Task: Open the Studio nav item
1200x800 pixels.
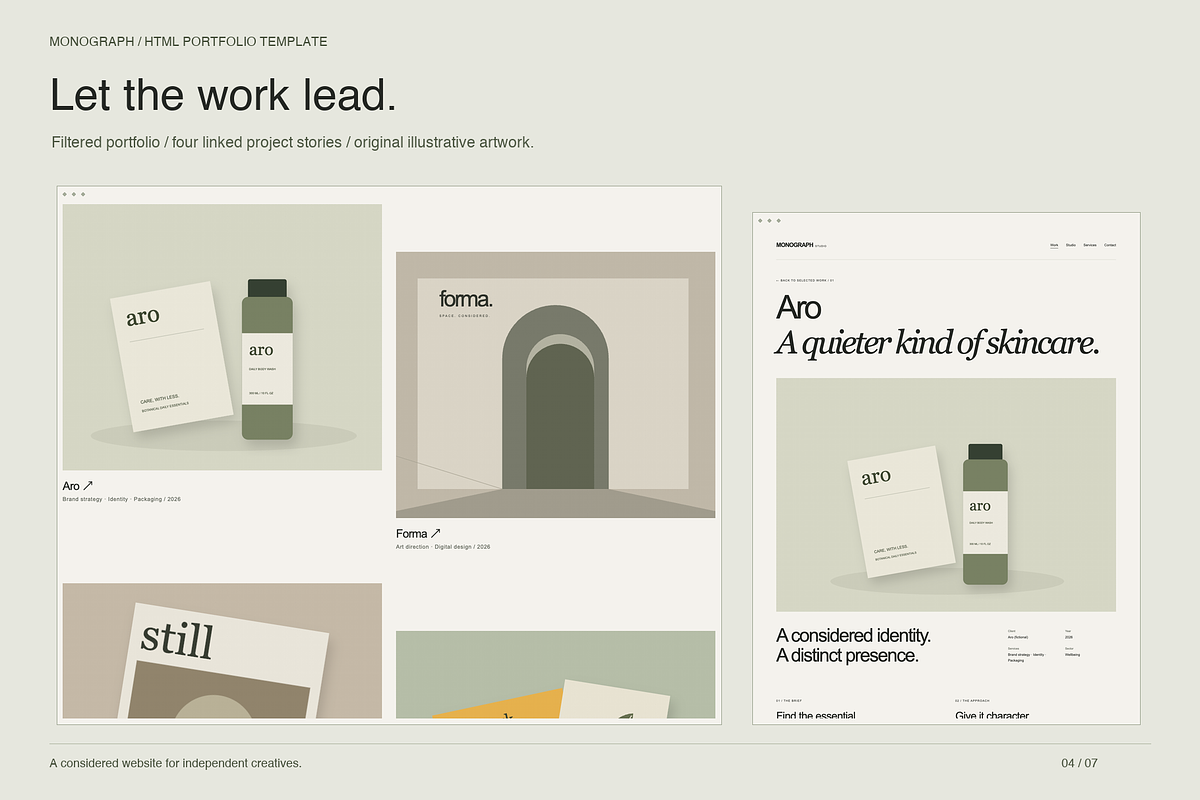Action: 1070,245
